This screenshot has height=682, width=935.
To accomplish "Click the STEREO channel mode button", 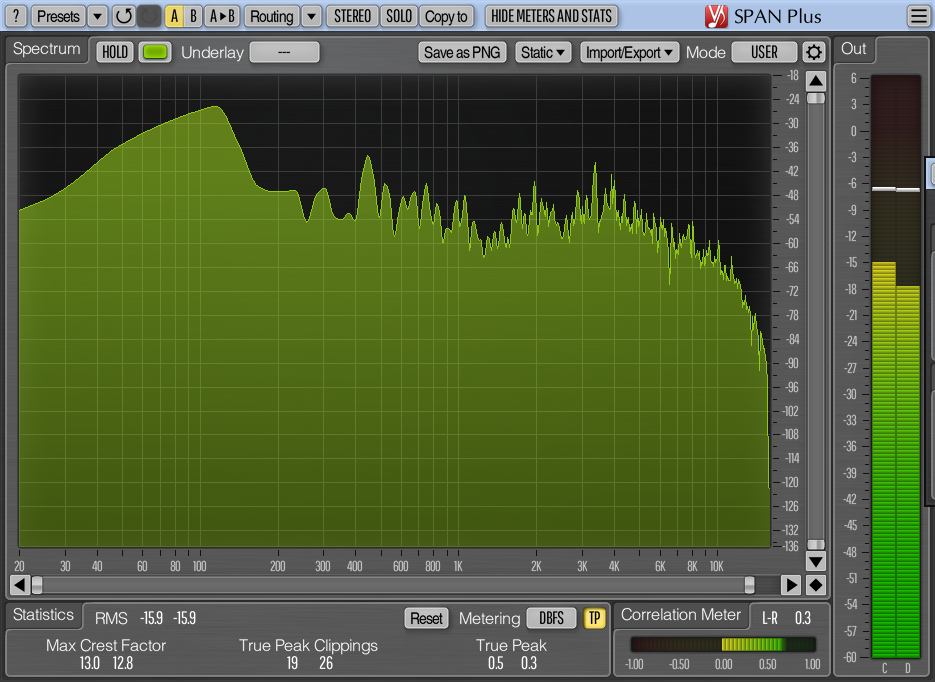I will [x=352, y=16].
